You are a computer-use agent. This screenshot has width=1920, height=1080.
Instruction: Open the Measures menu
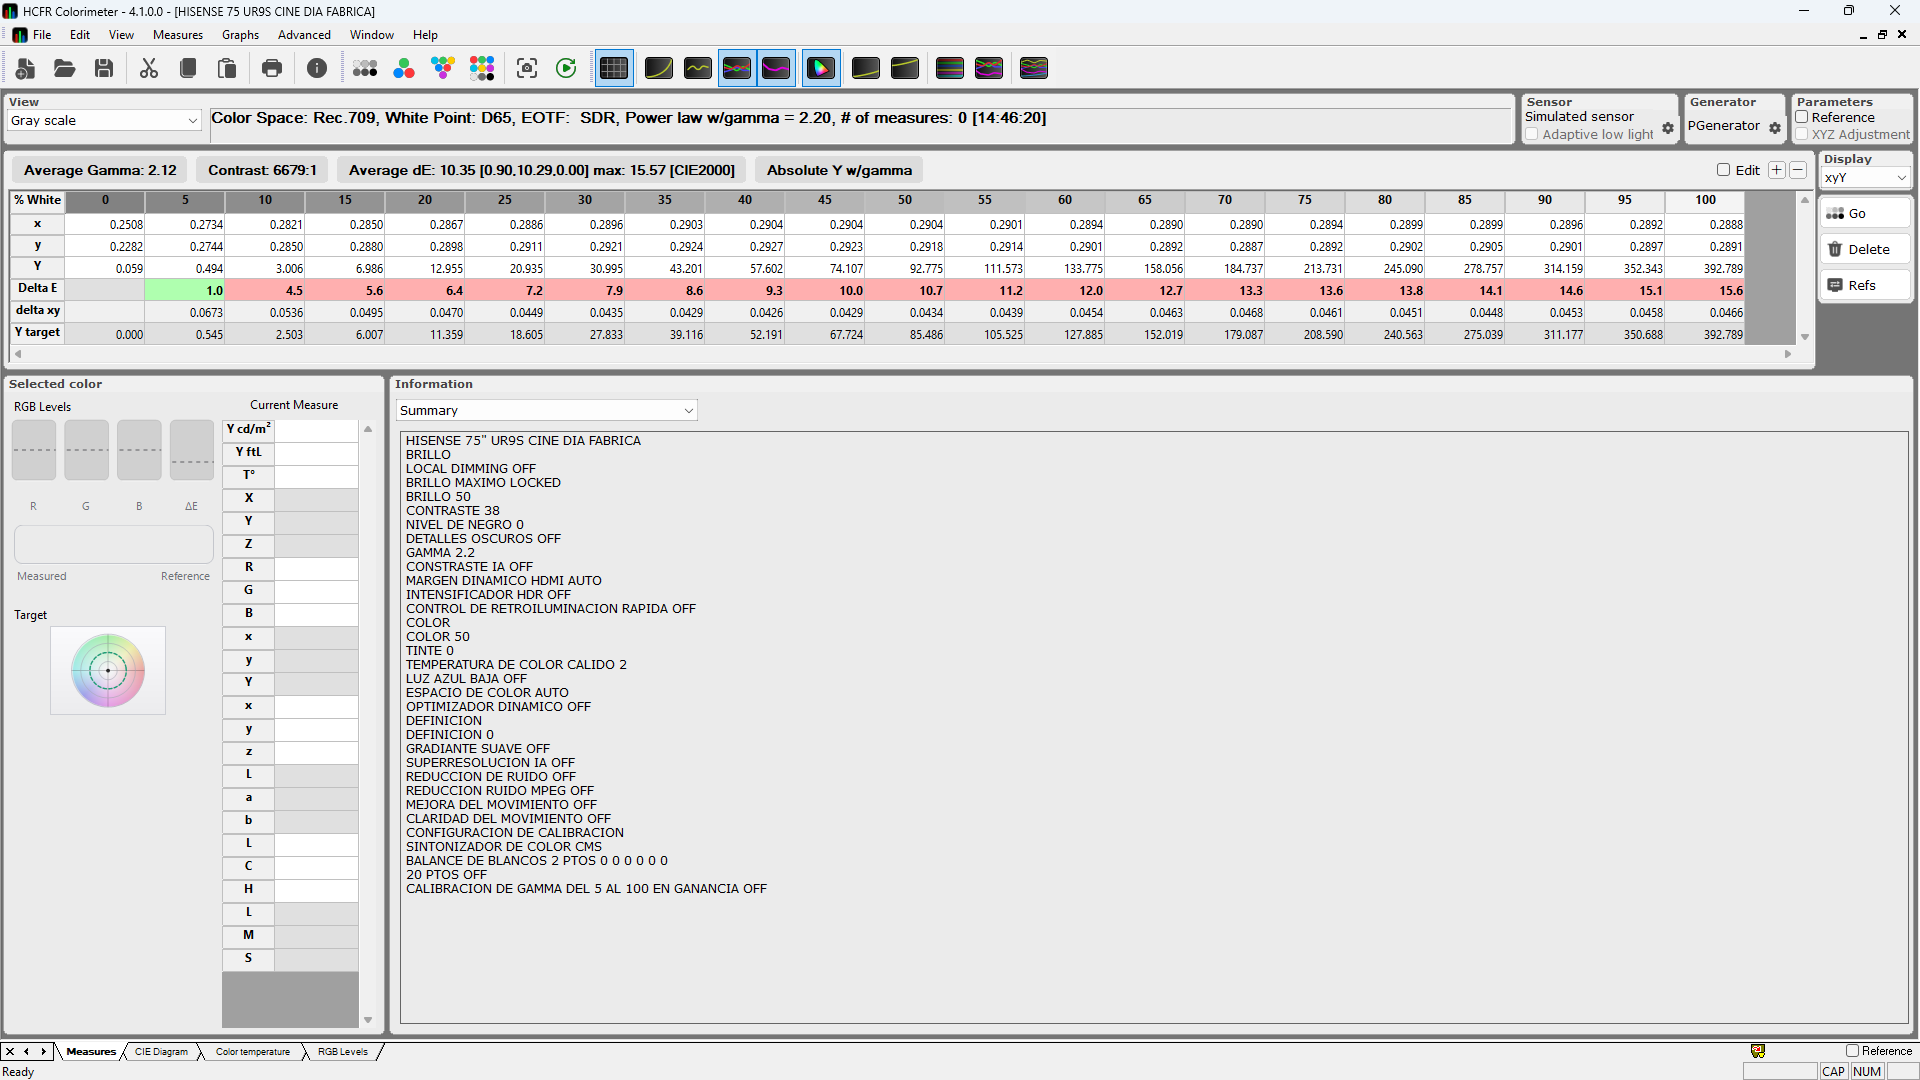(178, 35)
